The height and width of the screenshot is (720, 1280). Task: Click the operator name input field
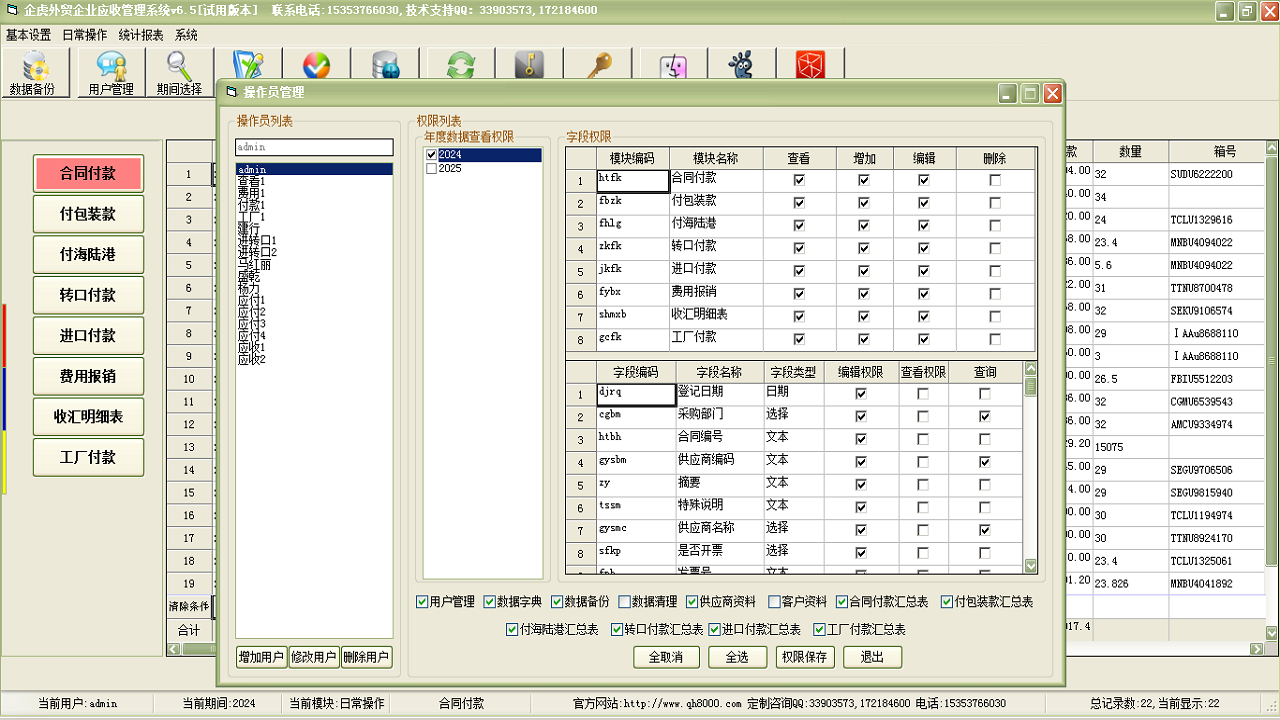[314, 147]
